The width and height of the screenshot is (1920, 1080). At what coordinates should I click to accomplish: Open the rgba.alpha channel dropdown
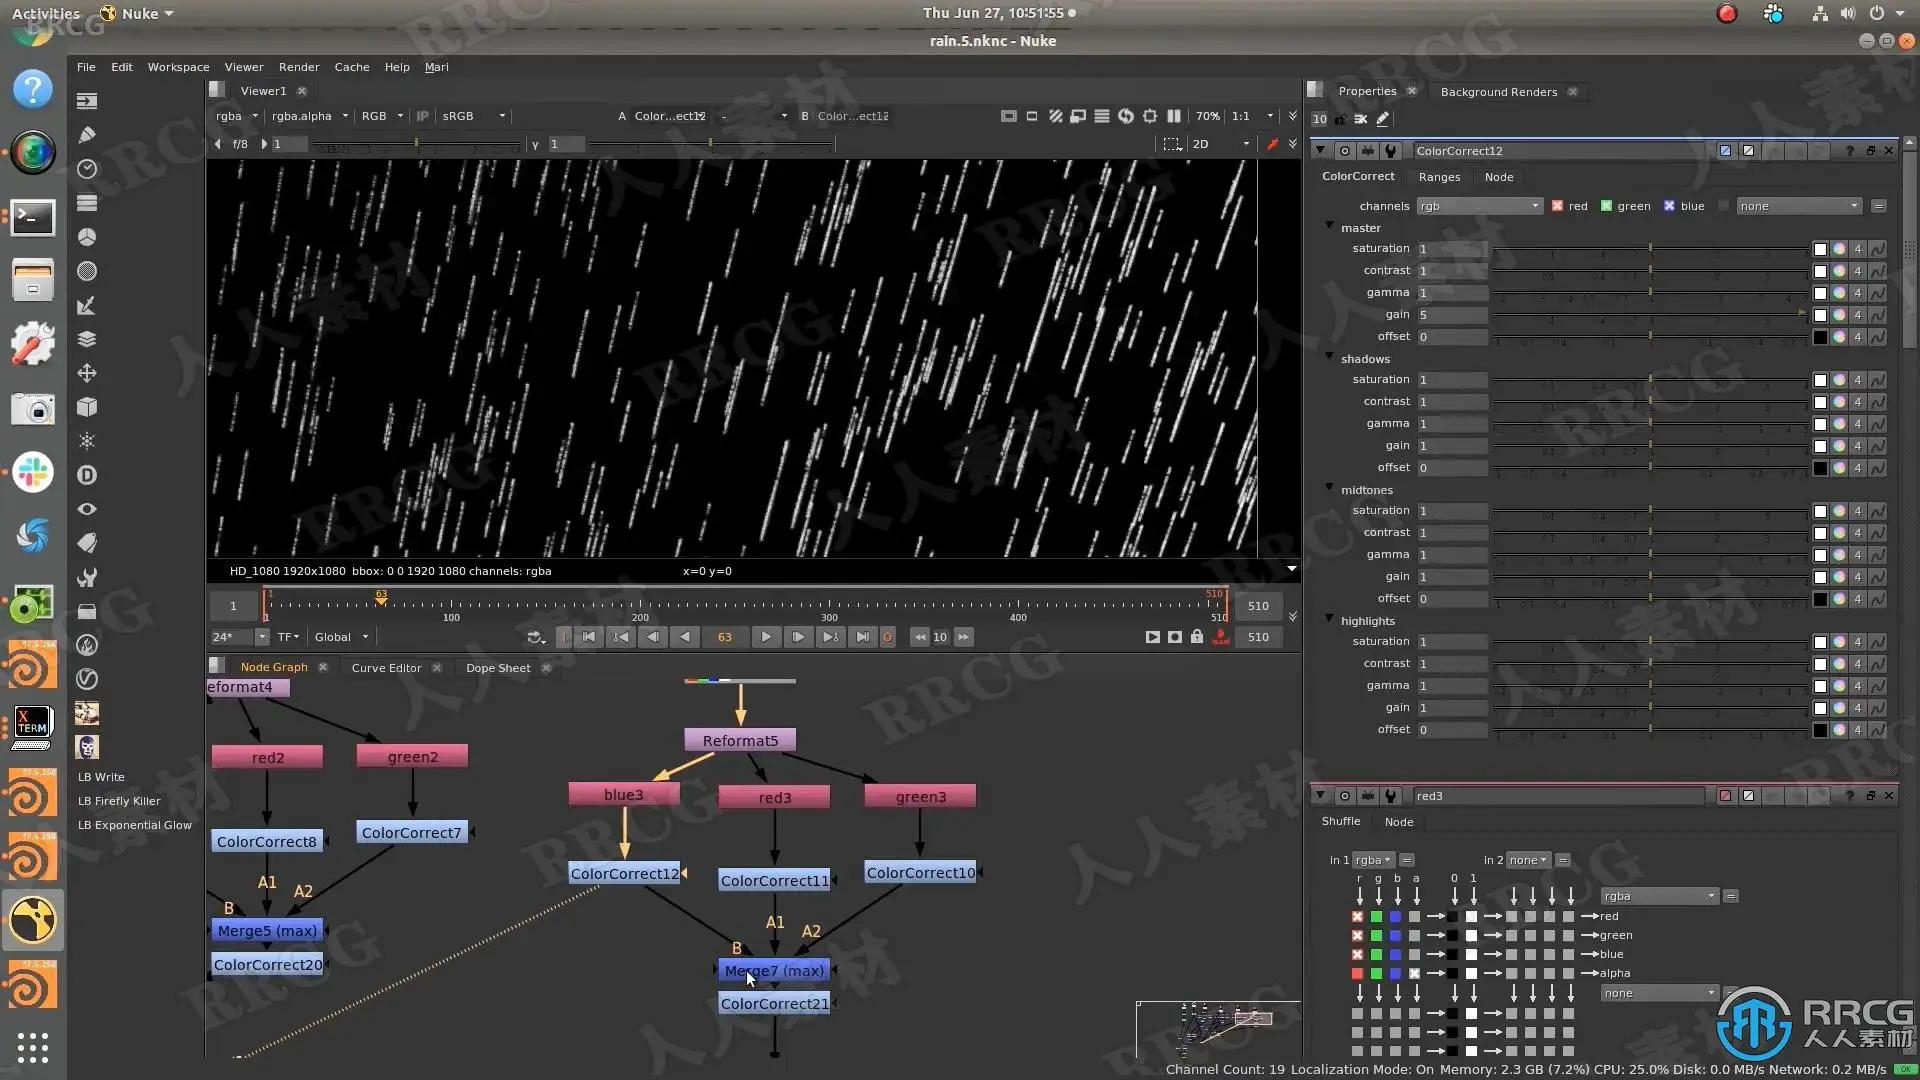click(310, 116)
